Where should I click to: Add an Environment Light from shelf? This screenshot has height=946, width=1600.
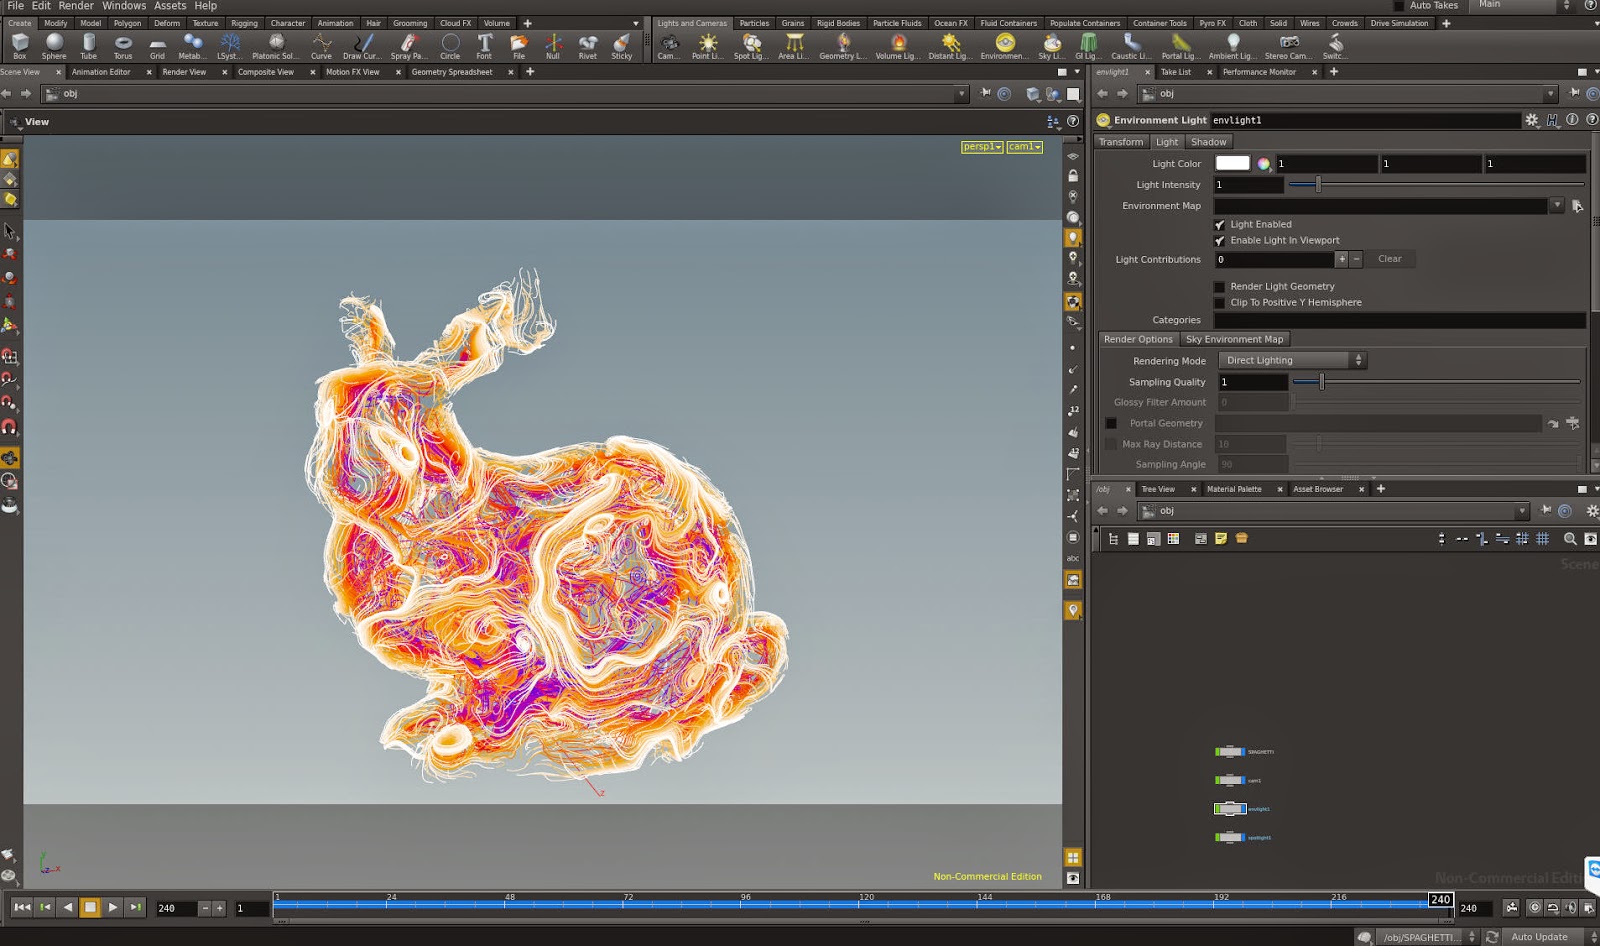[1004, 44]
